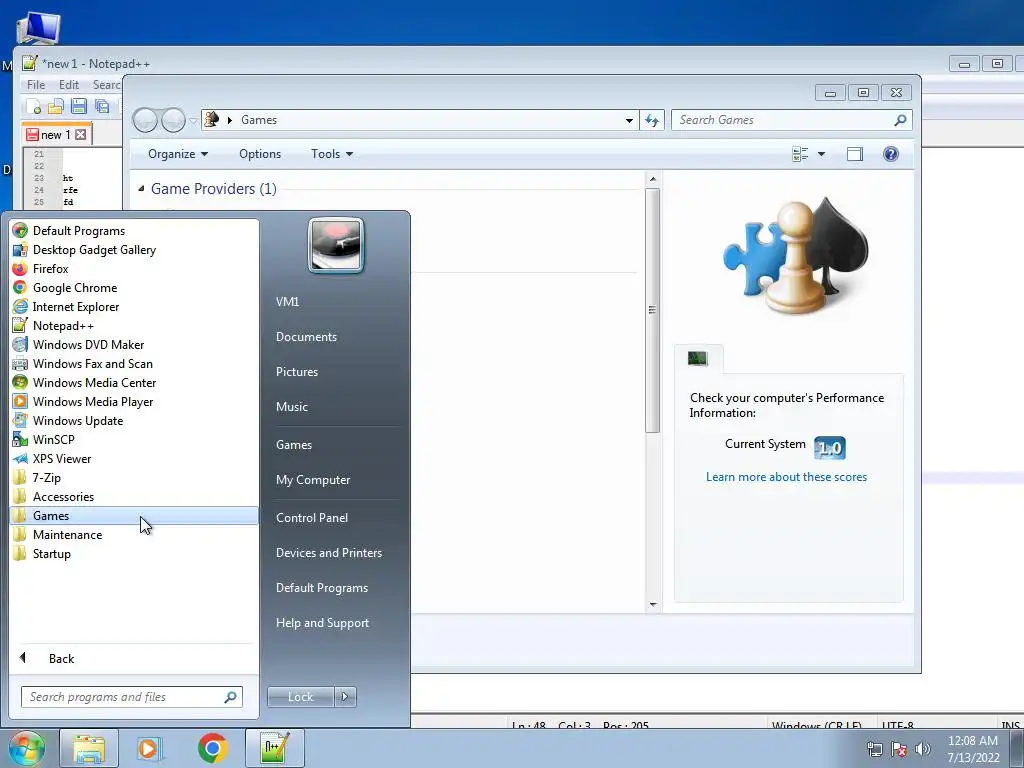Click the performance score 1.0 badge
The height and width of the screenshot is (768, 1024).
[830, 448]
